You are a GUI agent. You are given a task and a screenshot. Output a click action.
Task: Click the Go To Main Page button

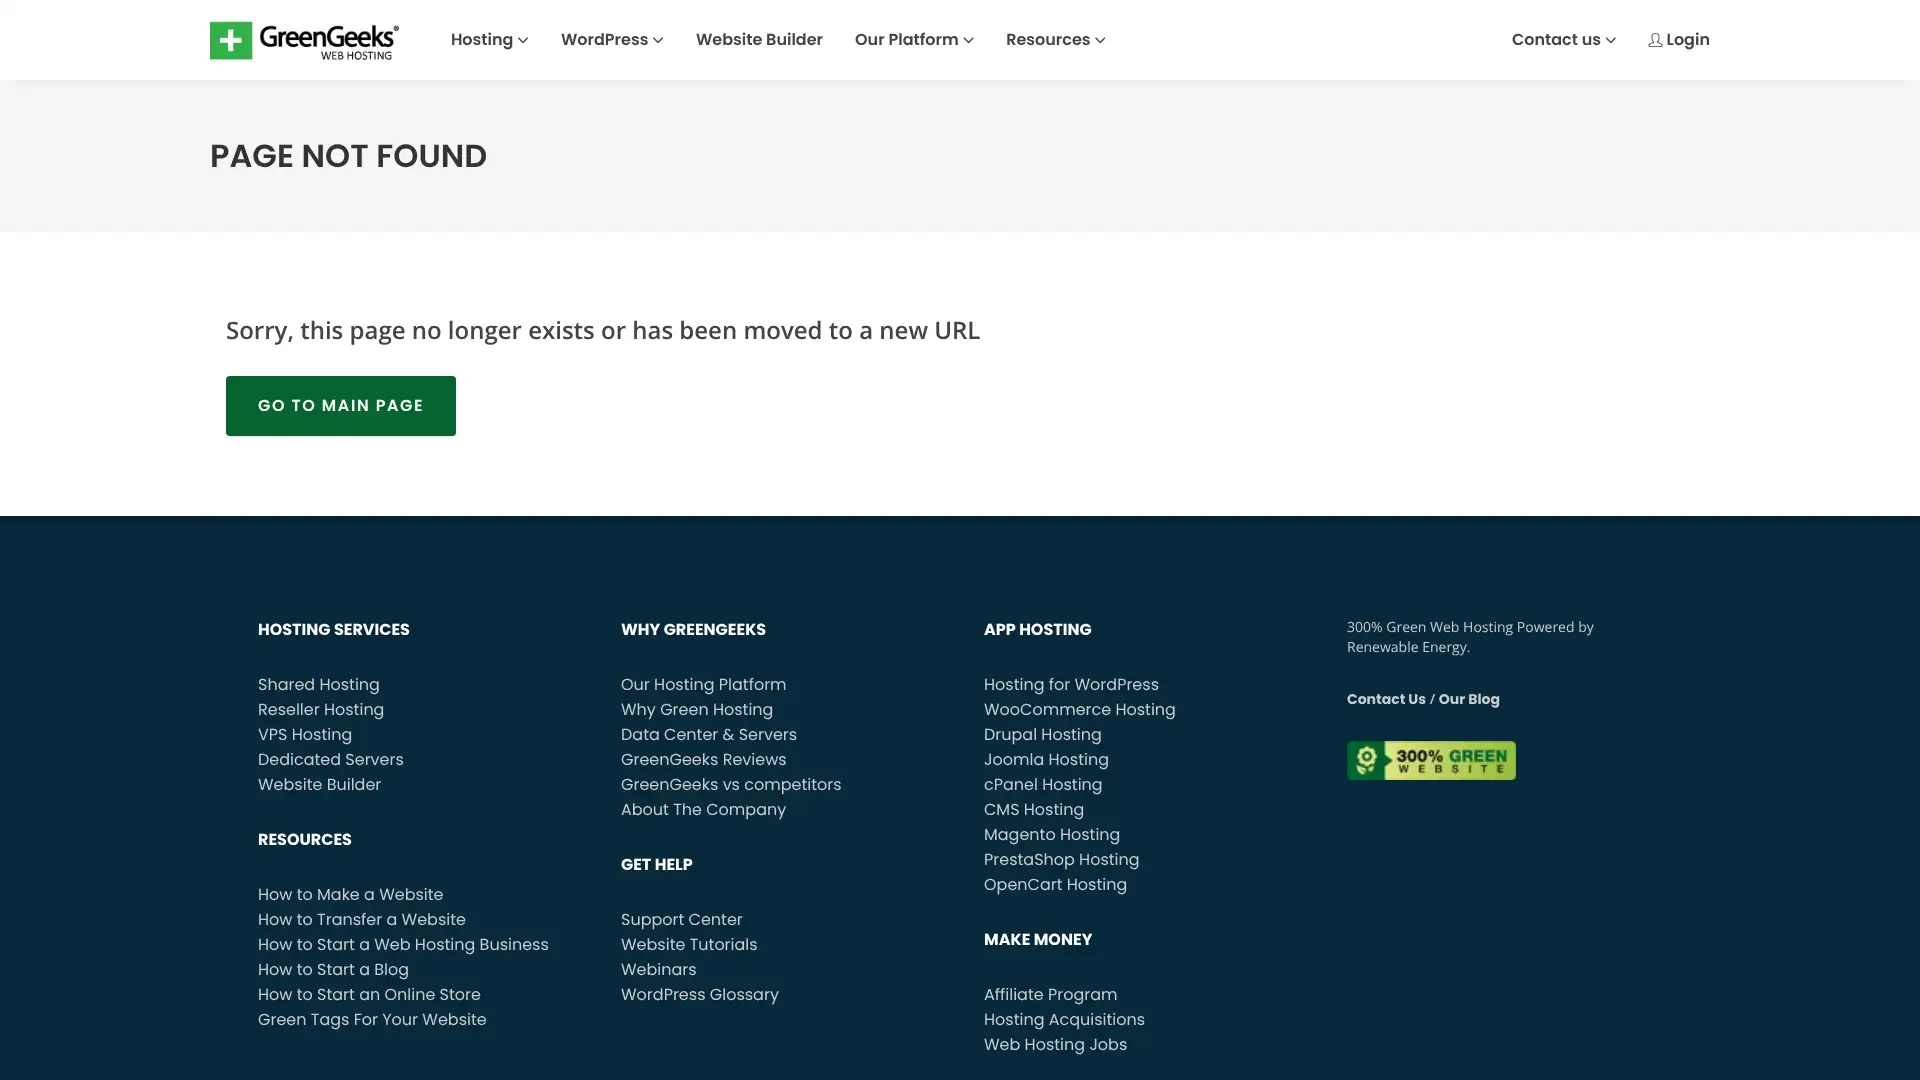(341, 406)
